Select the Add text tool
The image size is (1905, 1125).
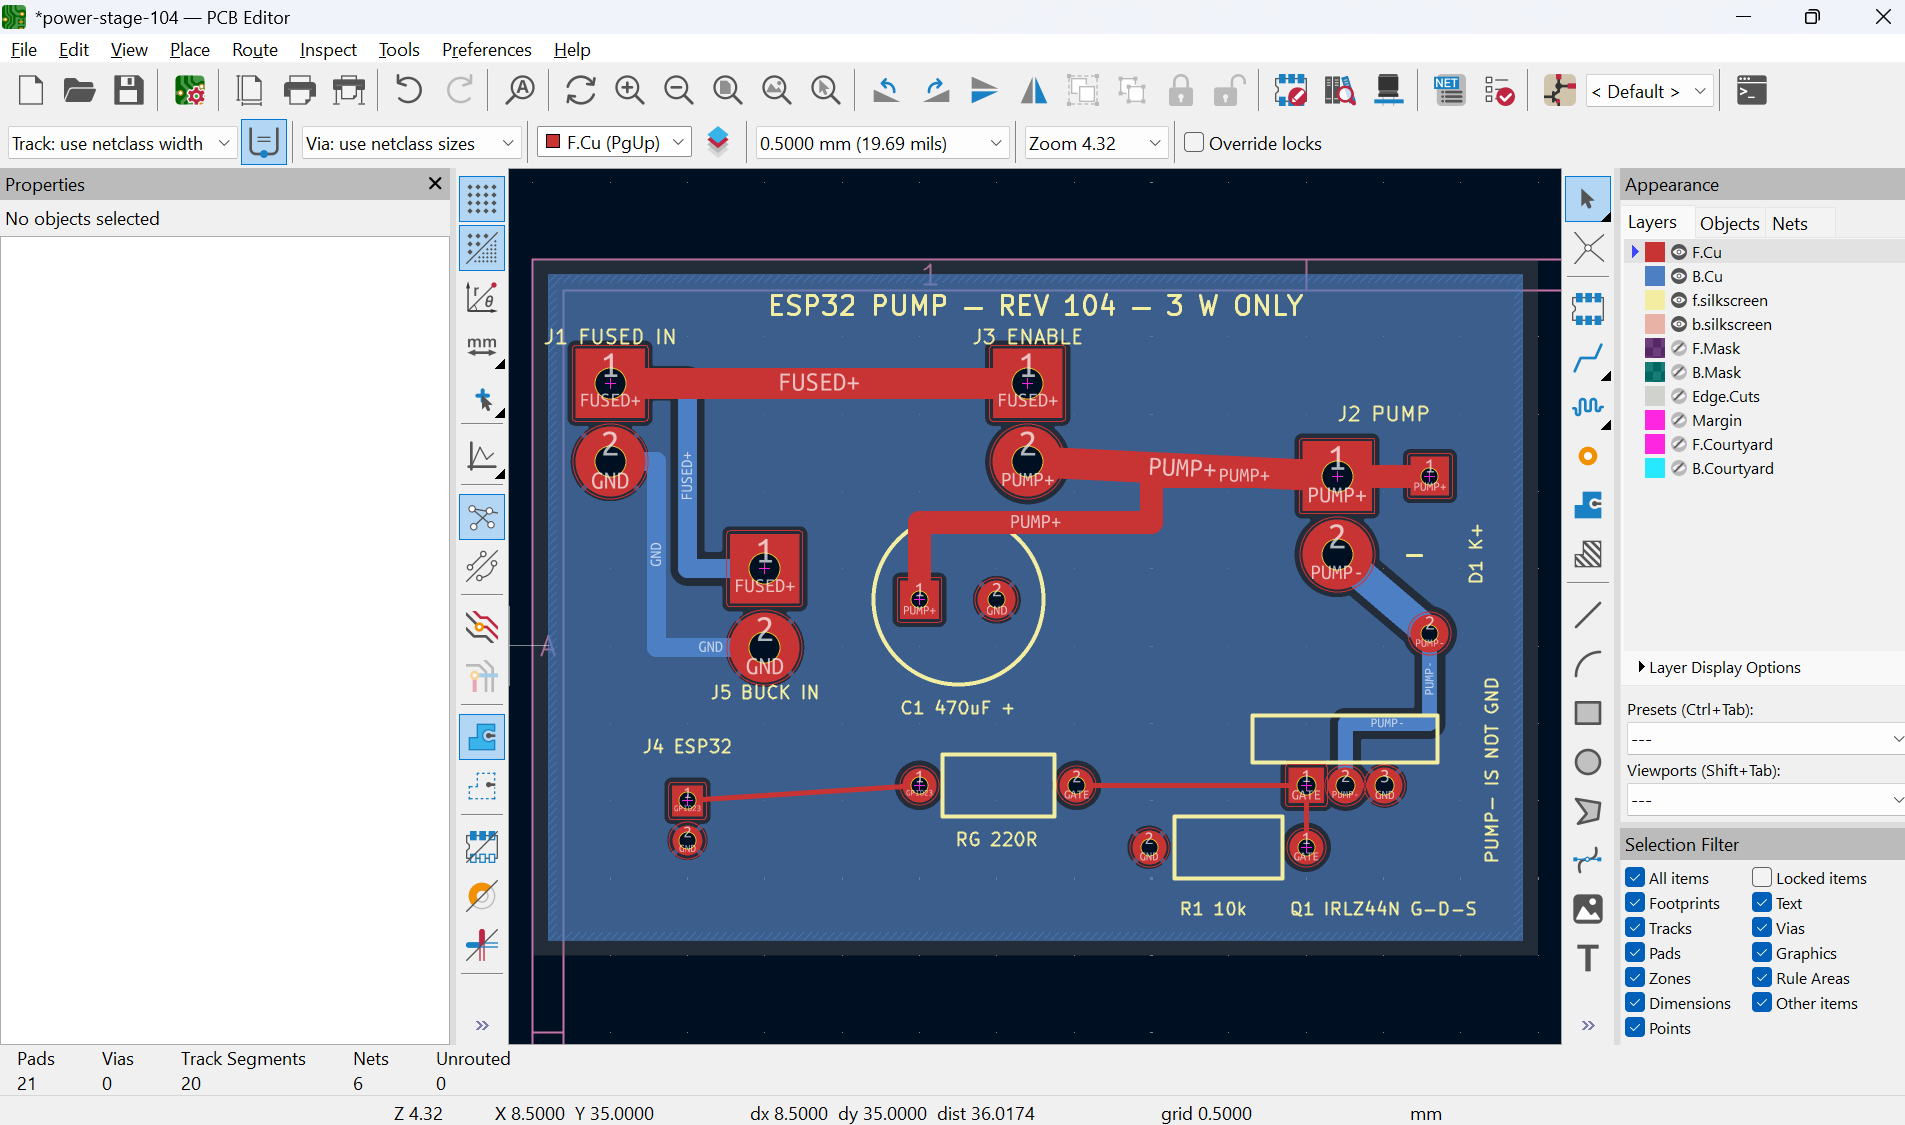click(1588, 958)
